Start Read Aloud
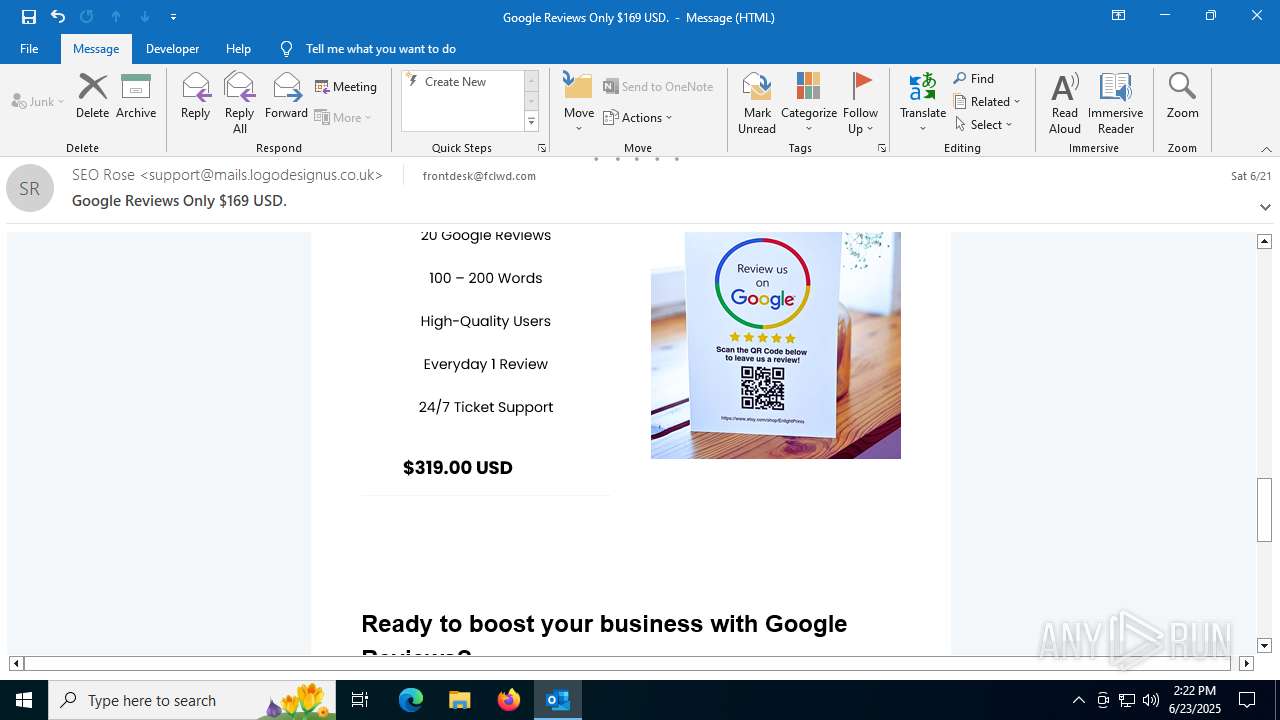 [x=1064, y=103]
